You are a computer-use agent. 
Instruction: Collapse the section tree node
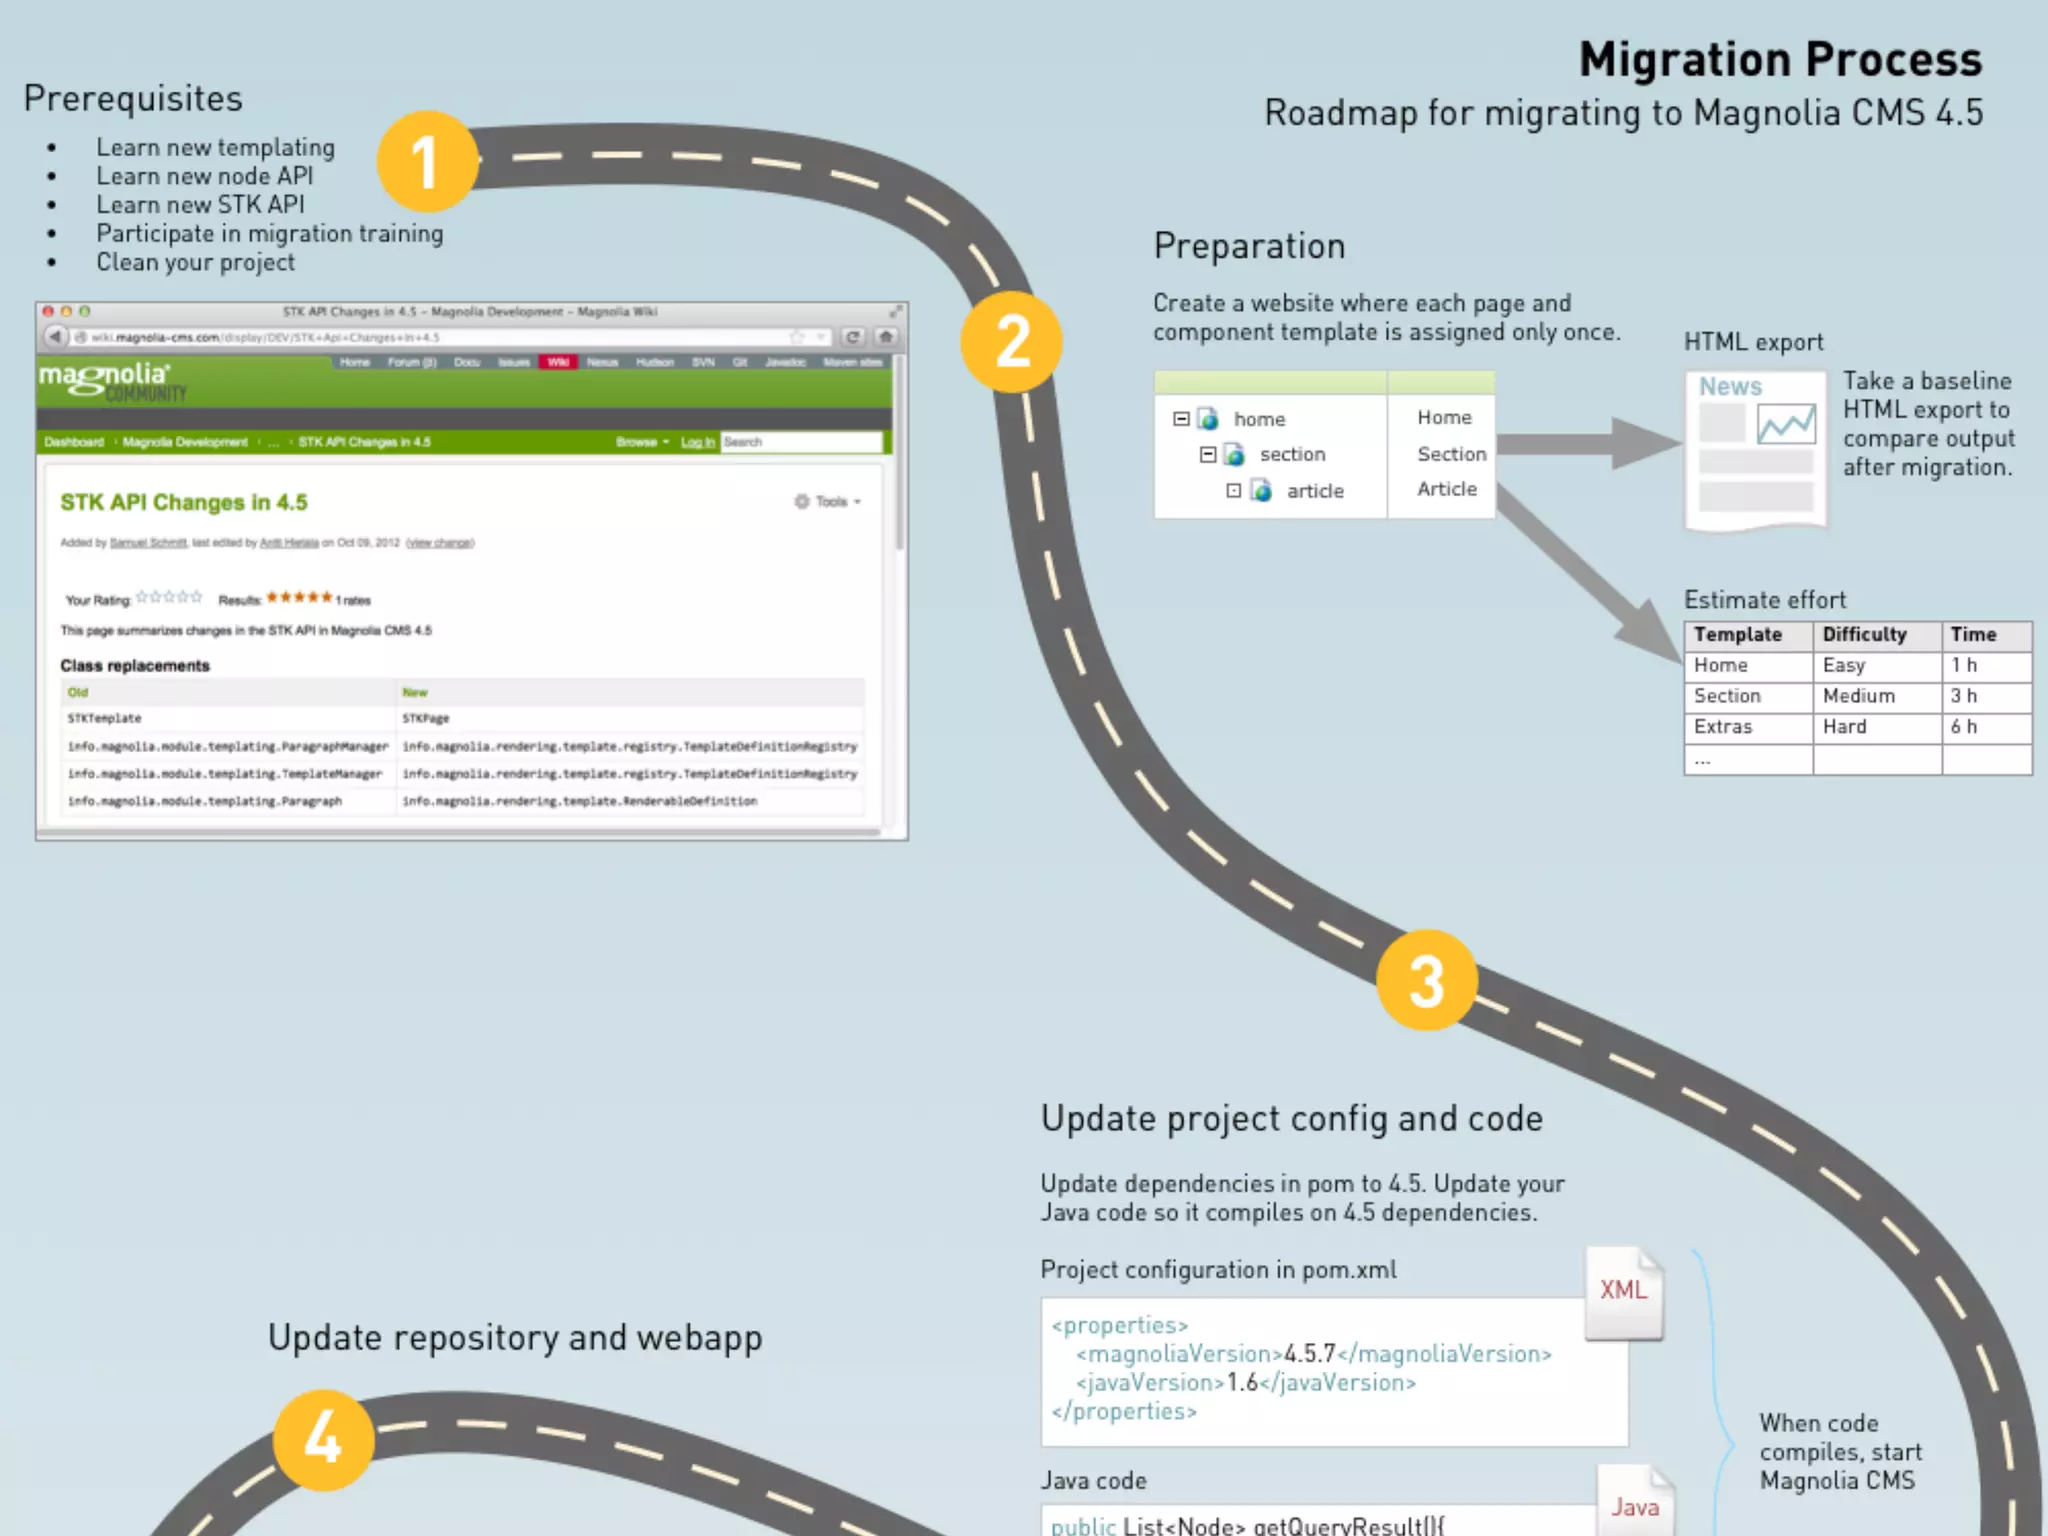coord(1208,455)
